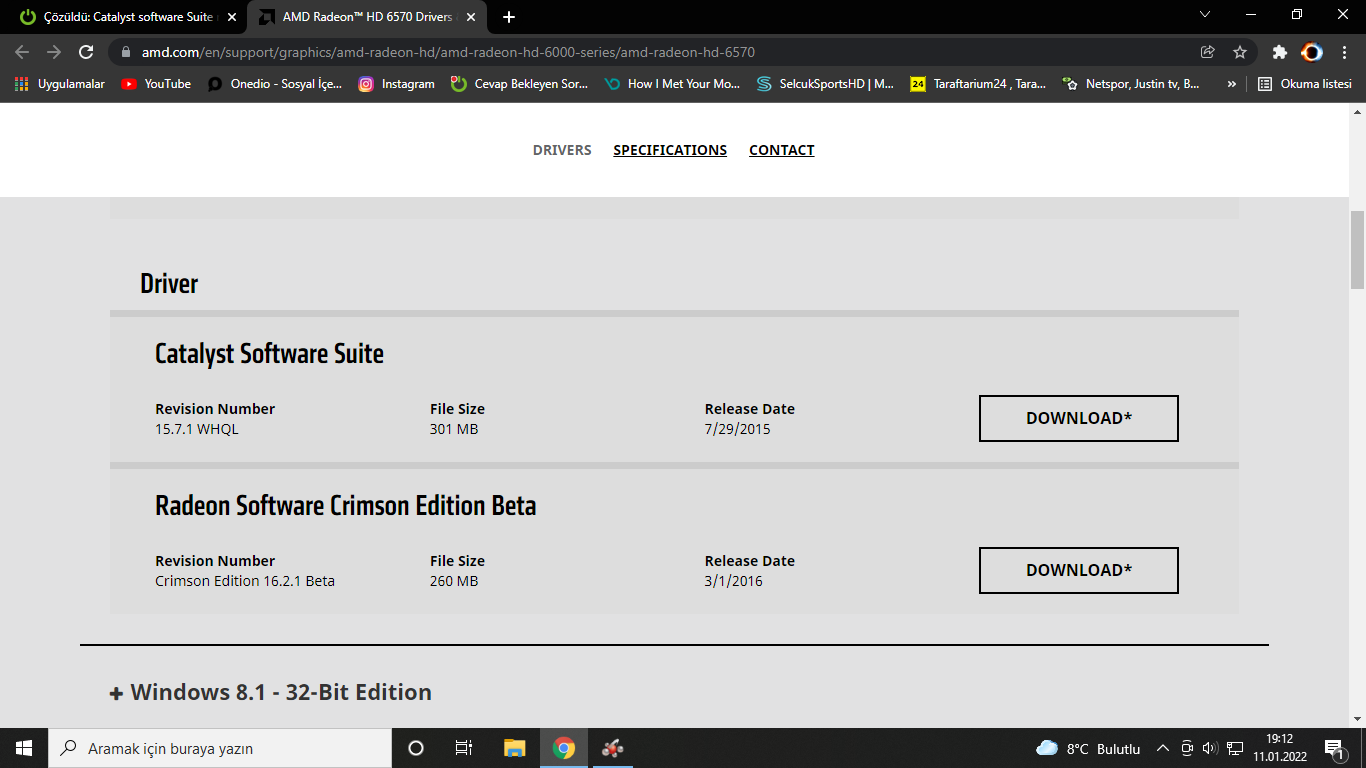Bookmark this page with the star icon
Screen dimensions: 1366x768
pyautogui.click(x=1240, y=52)
